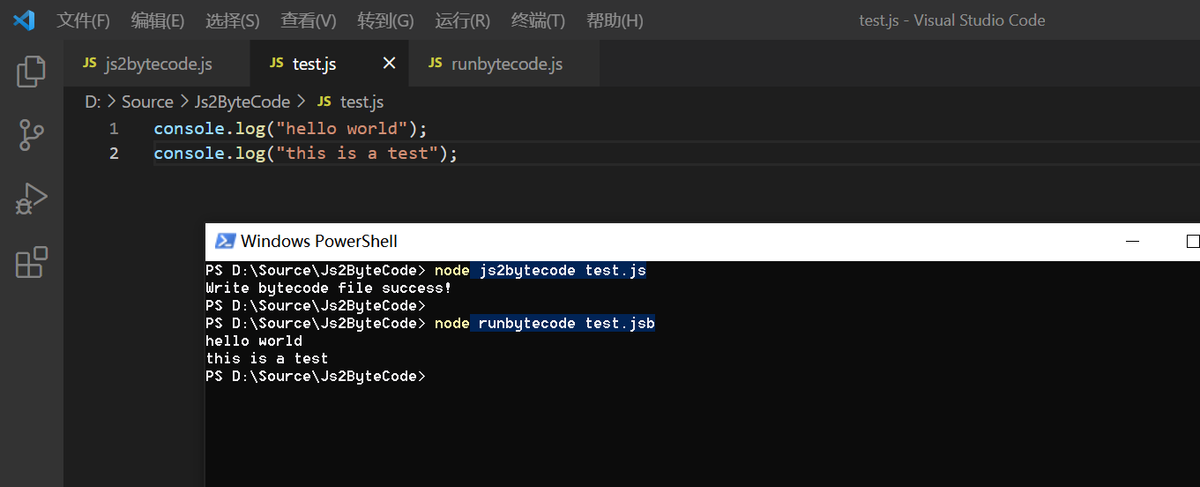Image resolution: width=1200 pixels, height=487 pixels.
Task: Click the D: breadcrumb segment
Action: click(93, 102)
